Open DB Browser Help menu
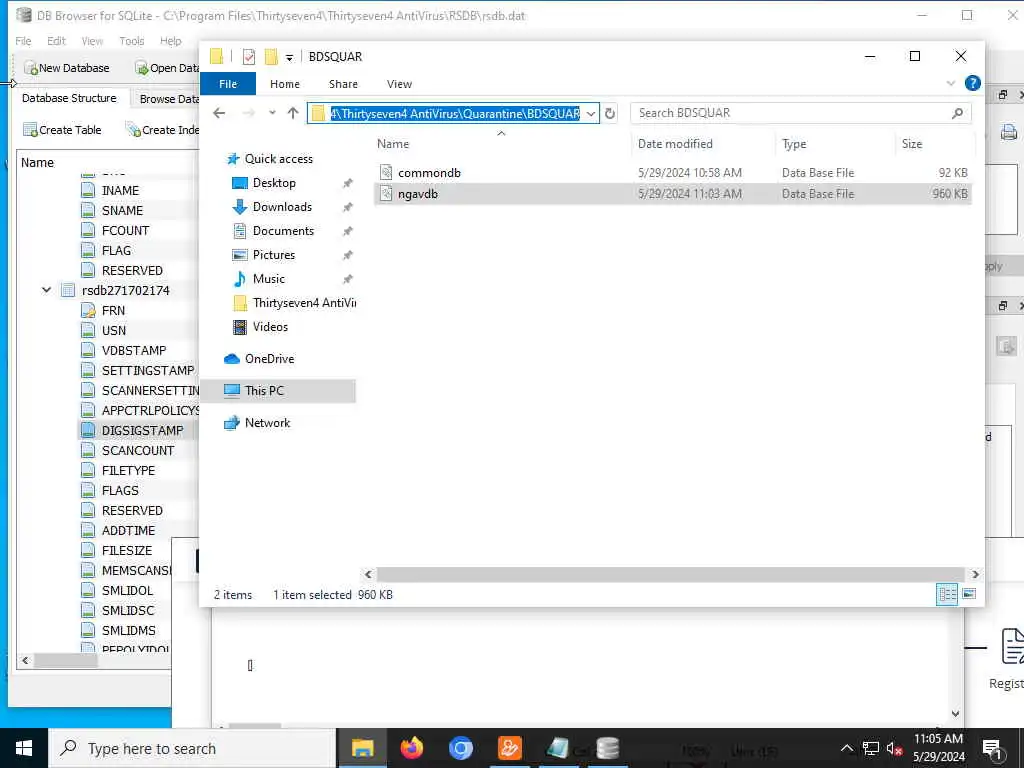This screenshot has width=1024, height=768. click(x=170, y=40)
